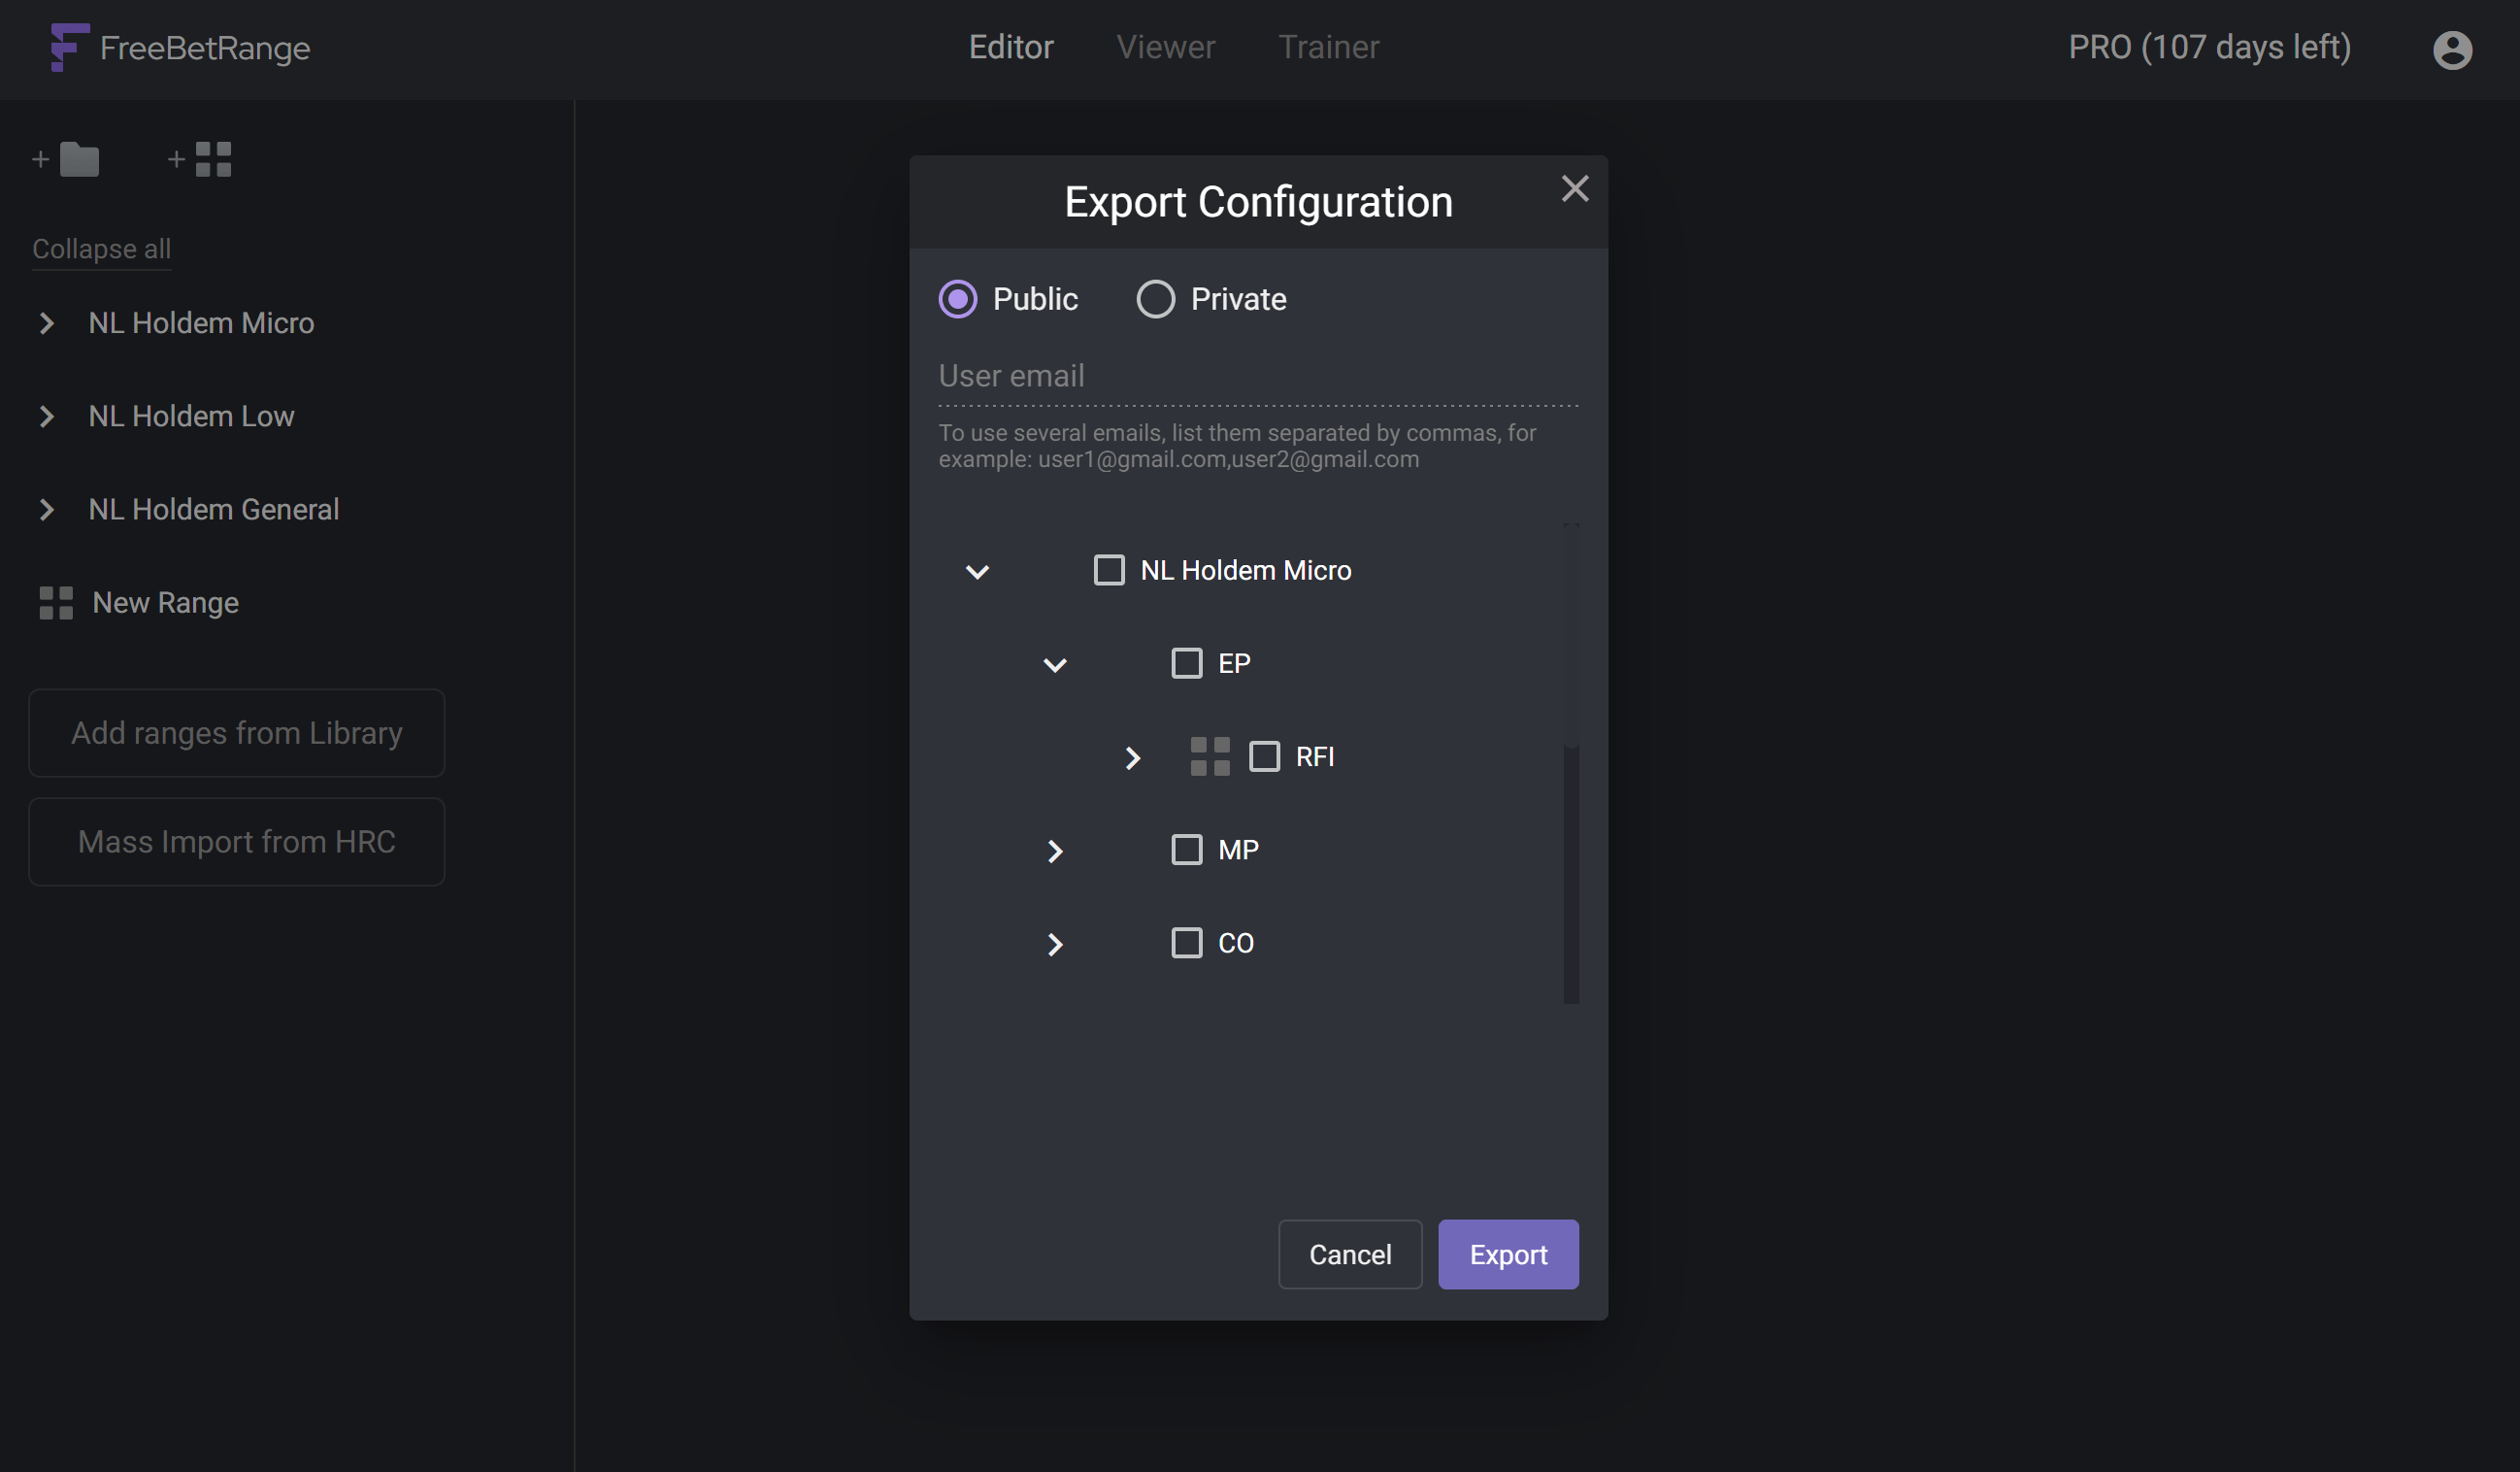Collapse the EP folder in export tree
2520x1472 pixels.
click(1054, 665)
